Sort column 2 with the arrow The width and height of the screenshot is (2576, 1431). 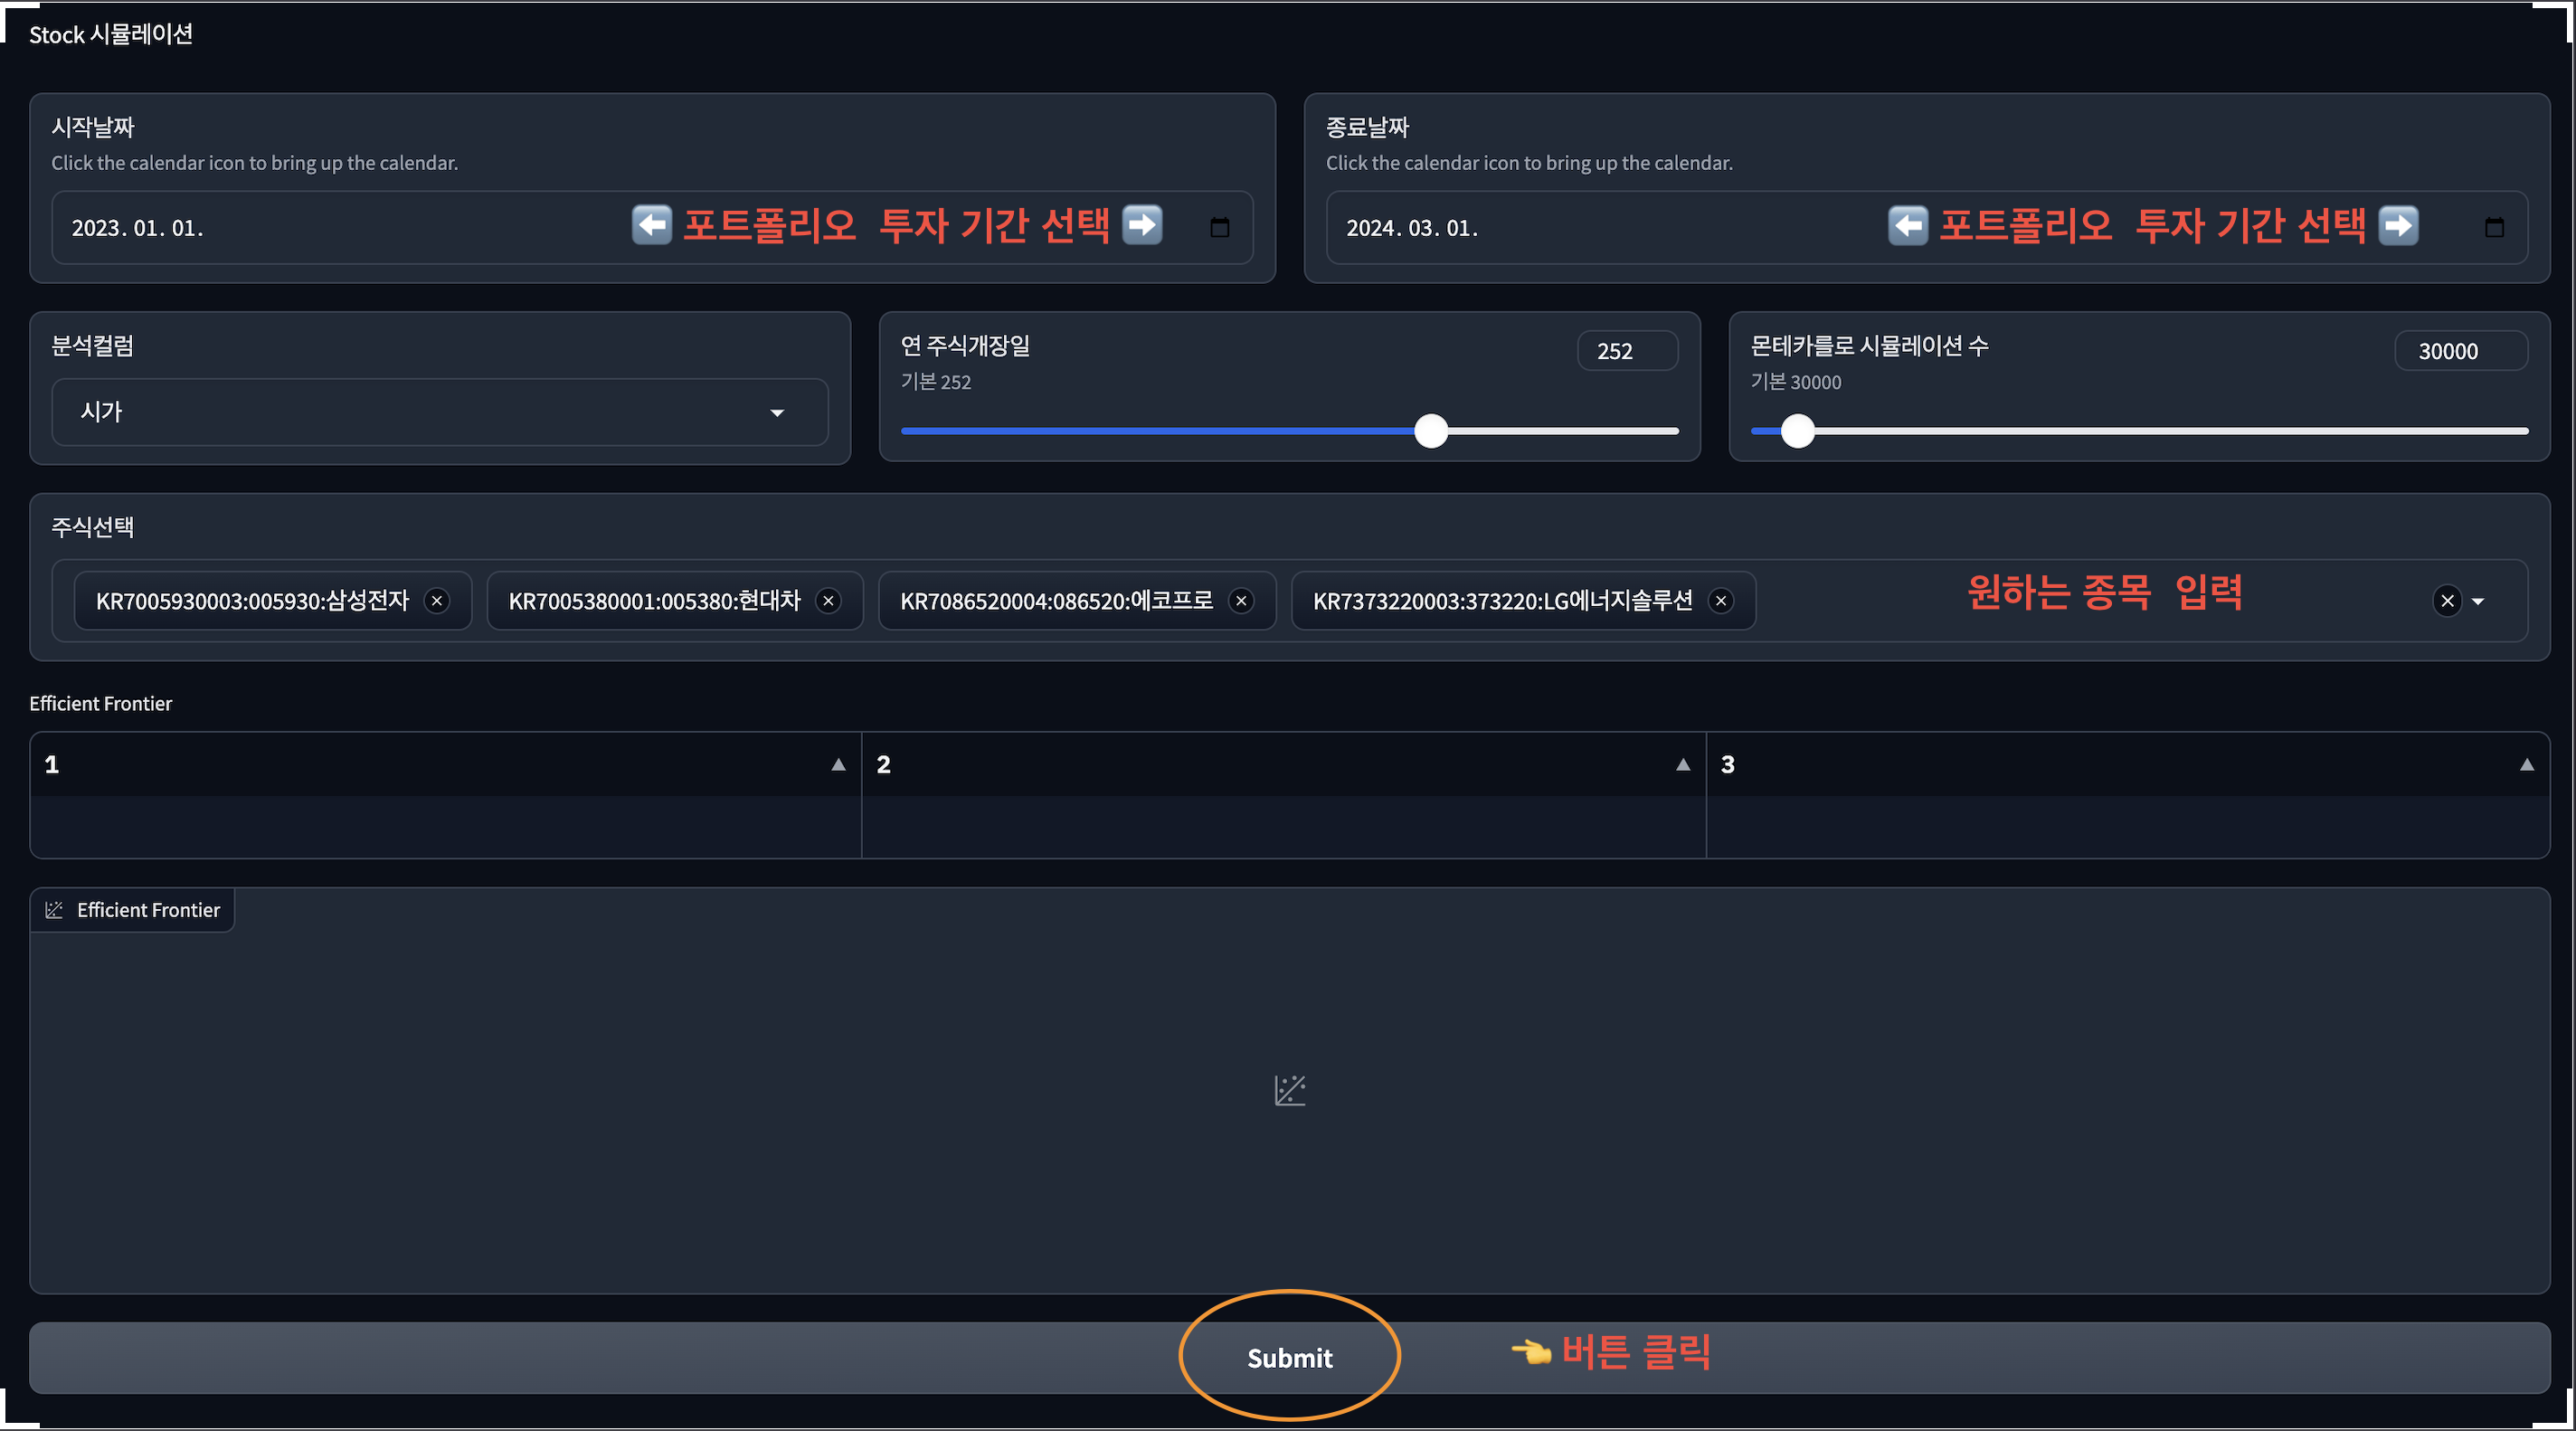coord(1683,765)
